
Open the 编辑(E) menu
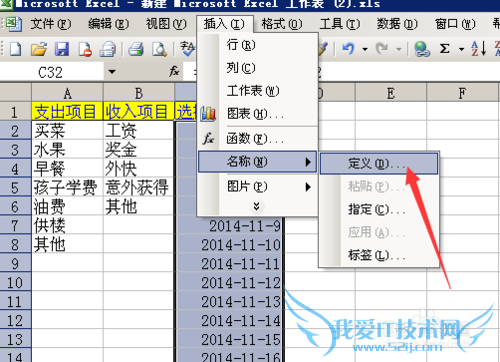click(x=108, y=24)
